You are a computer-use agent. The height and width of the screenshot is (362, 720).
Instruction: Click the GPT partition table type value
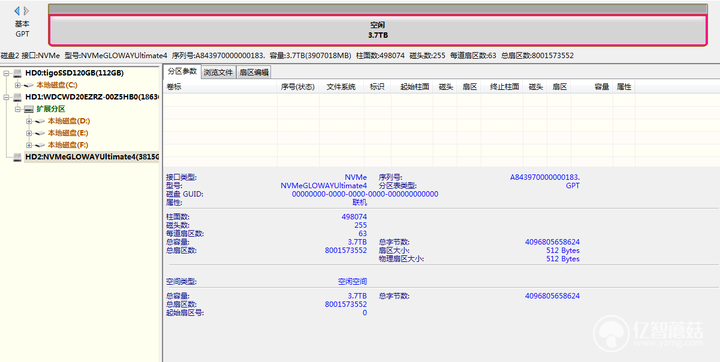(x=573, y=186)
